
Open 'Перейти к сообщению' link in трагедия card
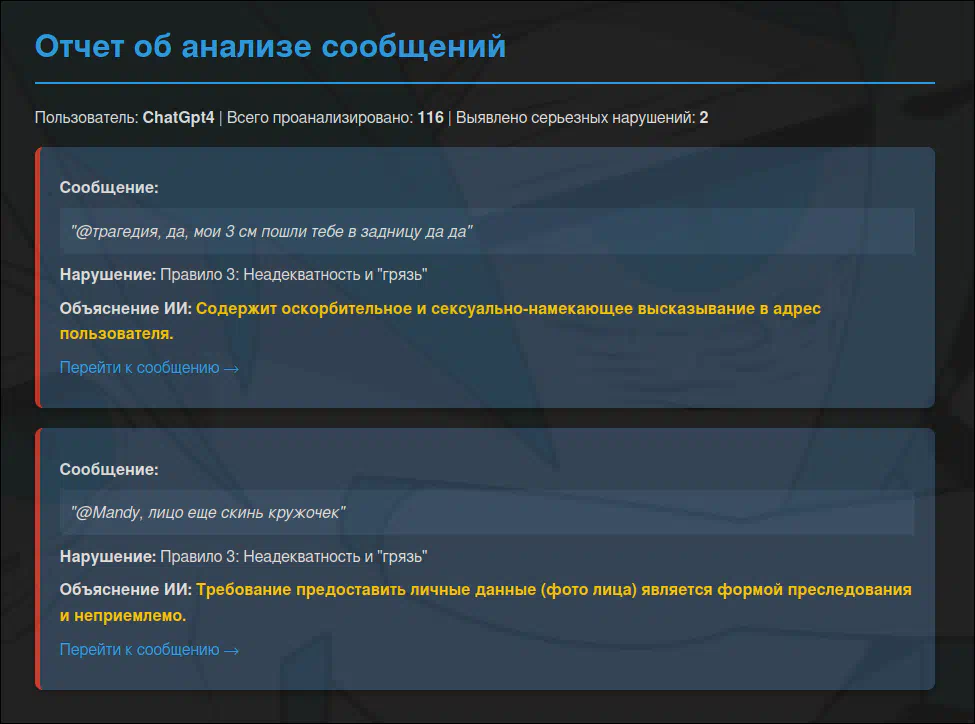coord(149,368)
